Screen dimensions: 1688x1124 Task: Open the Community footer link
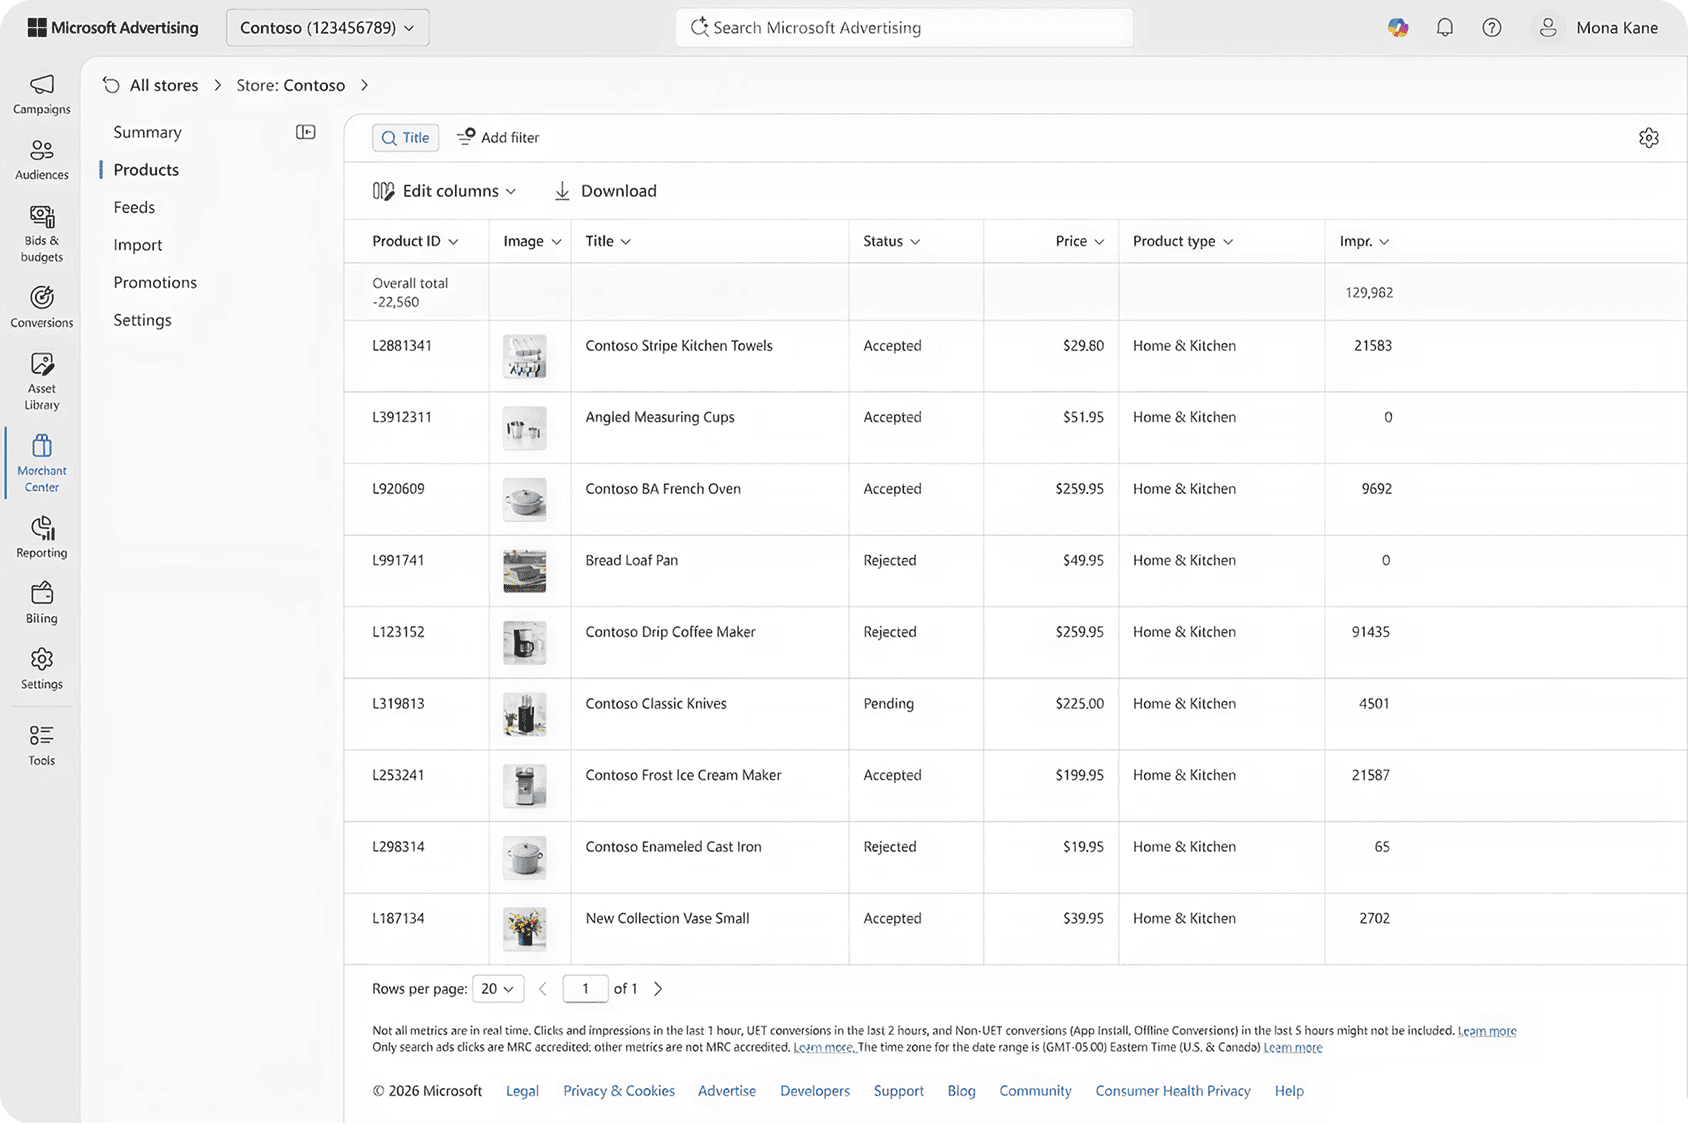pos(1035,1091)
